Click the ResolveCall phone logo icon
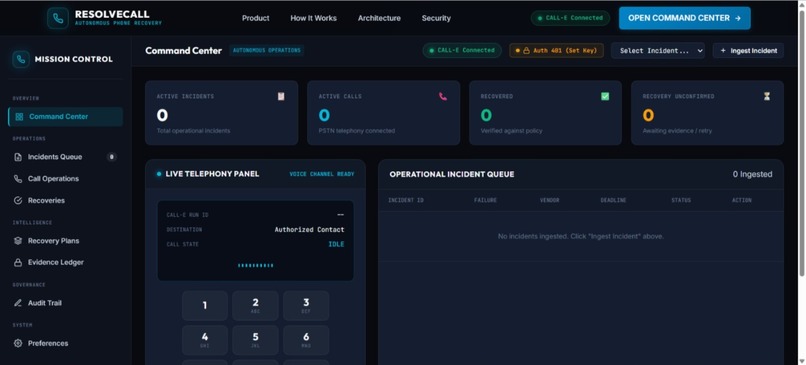The height and width of the screenshot is (365, 806). [x=58, y=18]
